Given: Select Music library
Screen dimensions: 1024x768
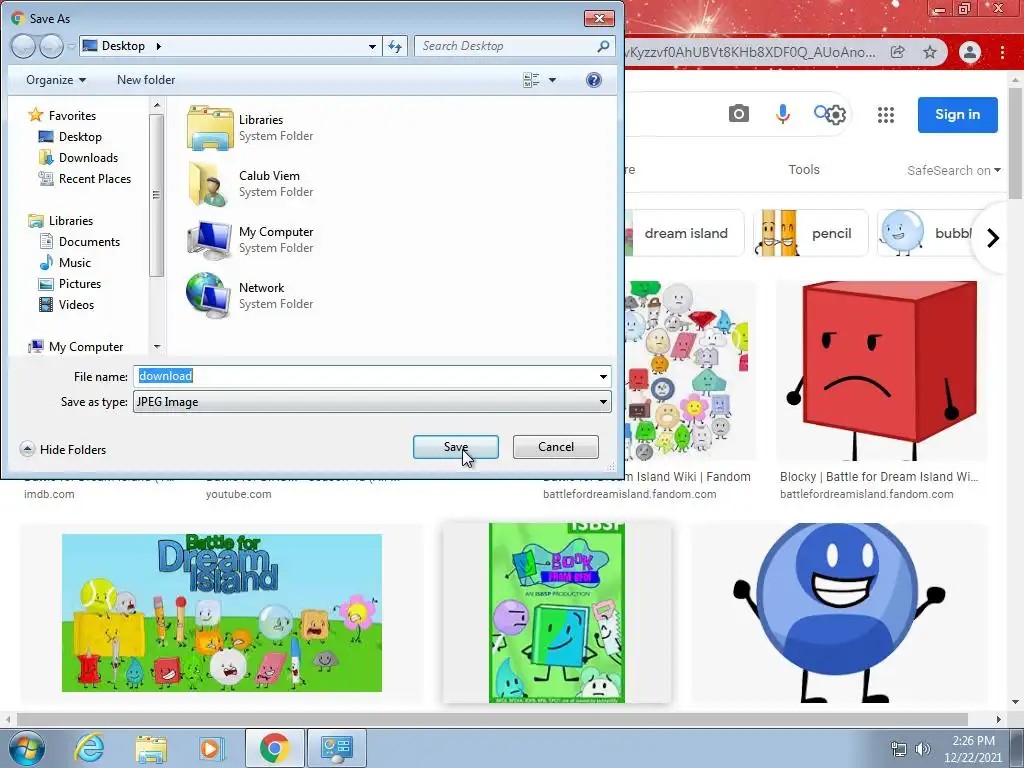Looking at the screenshot, I should pyautogui.click(x=65, y=263).
